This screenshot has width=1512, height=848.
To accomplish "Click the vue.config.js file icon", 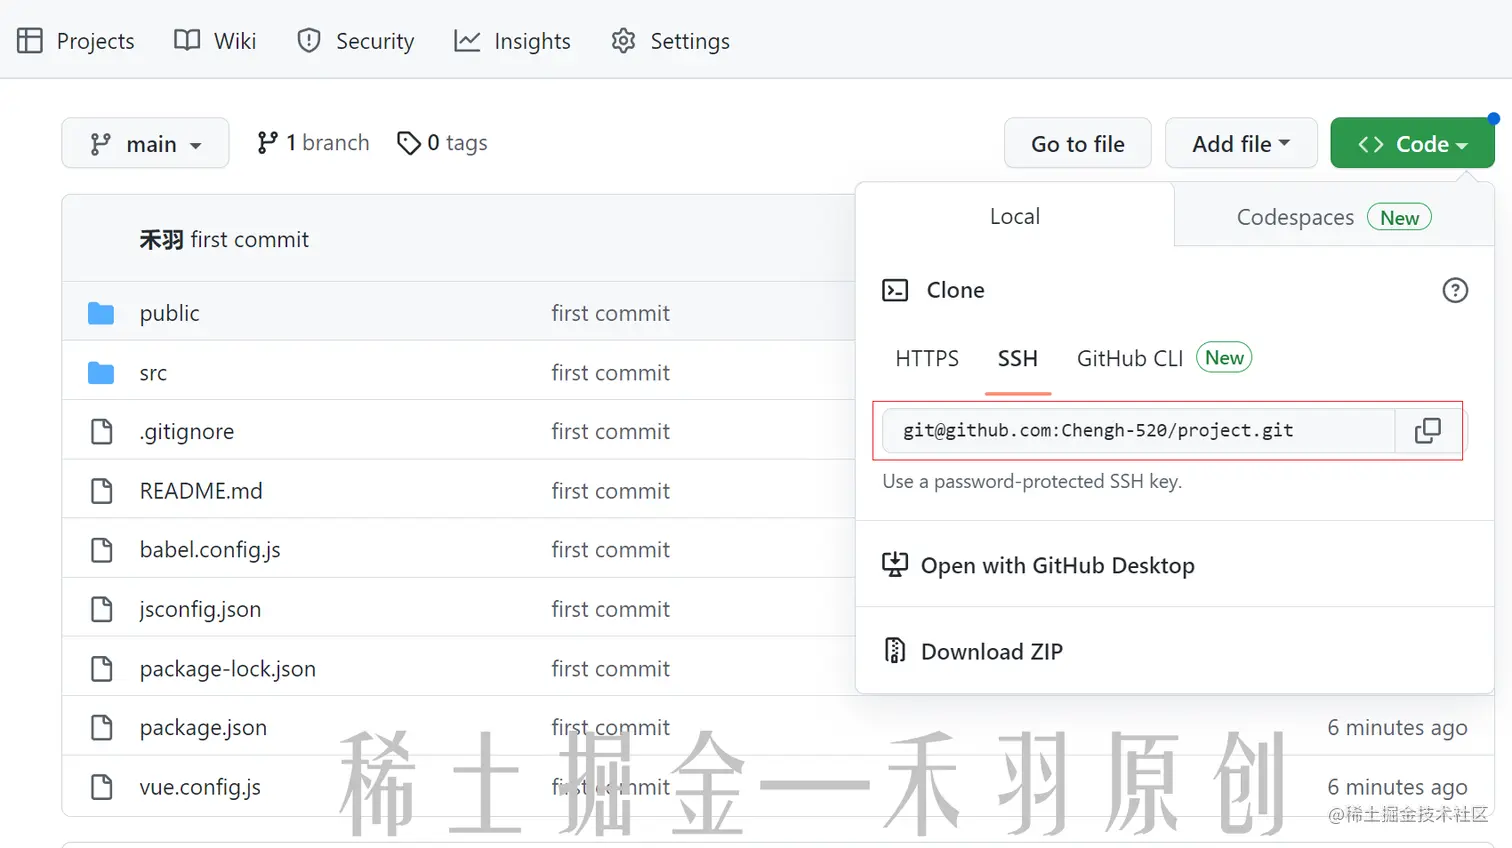I will pyautogui.click(x=101, y=787).
